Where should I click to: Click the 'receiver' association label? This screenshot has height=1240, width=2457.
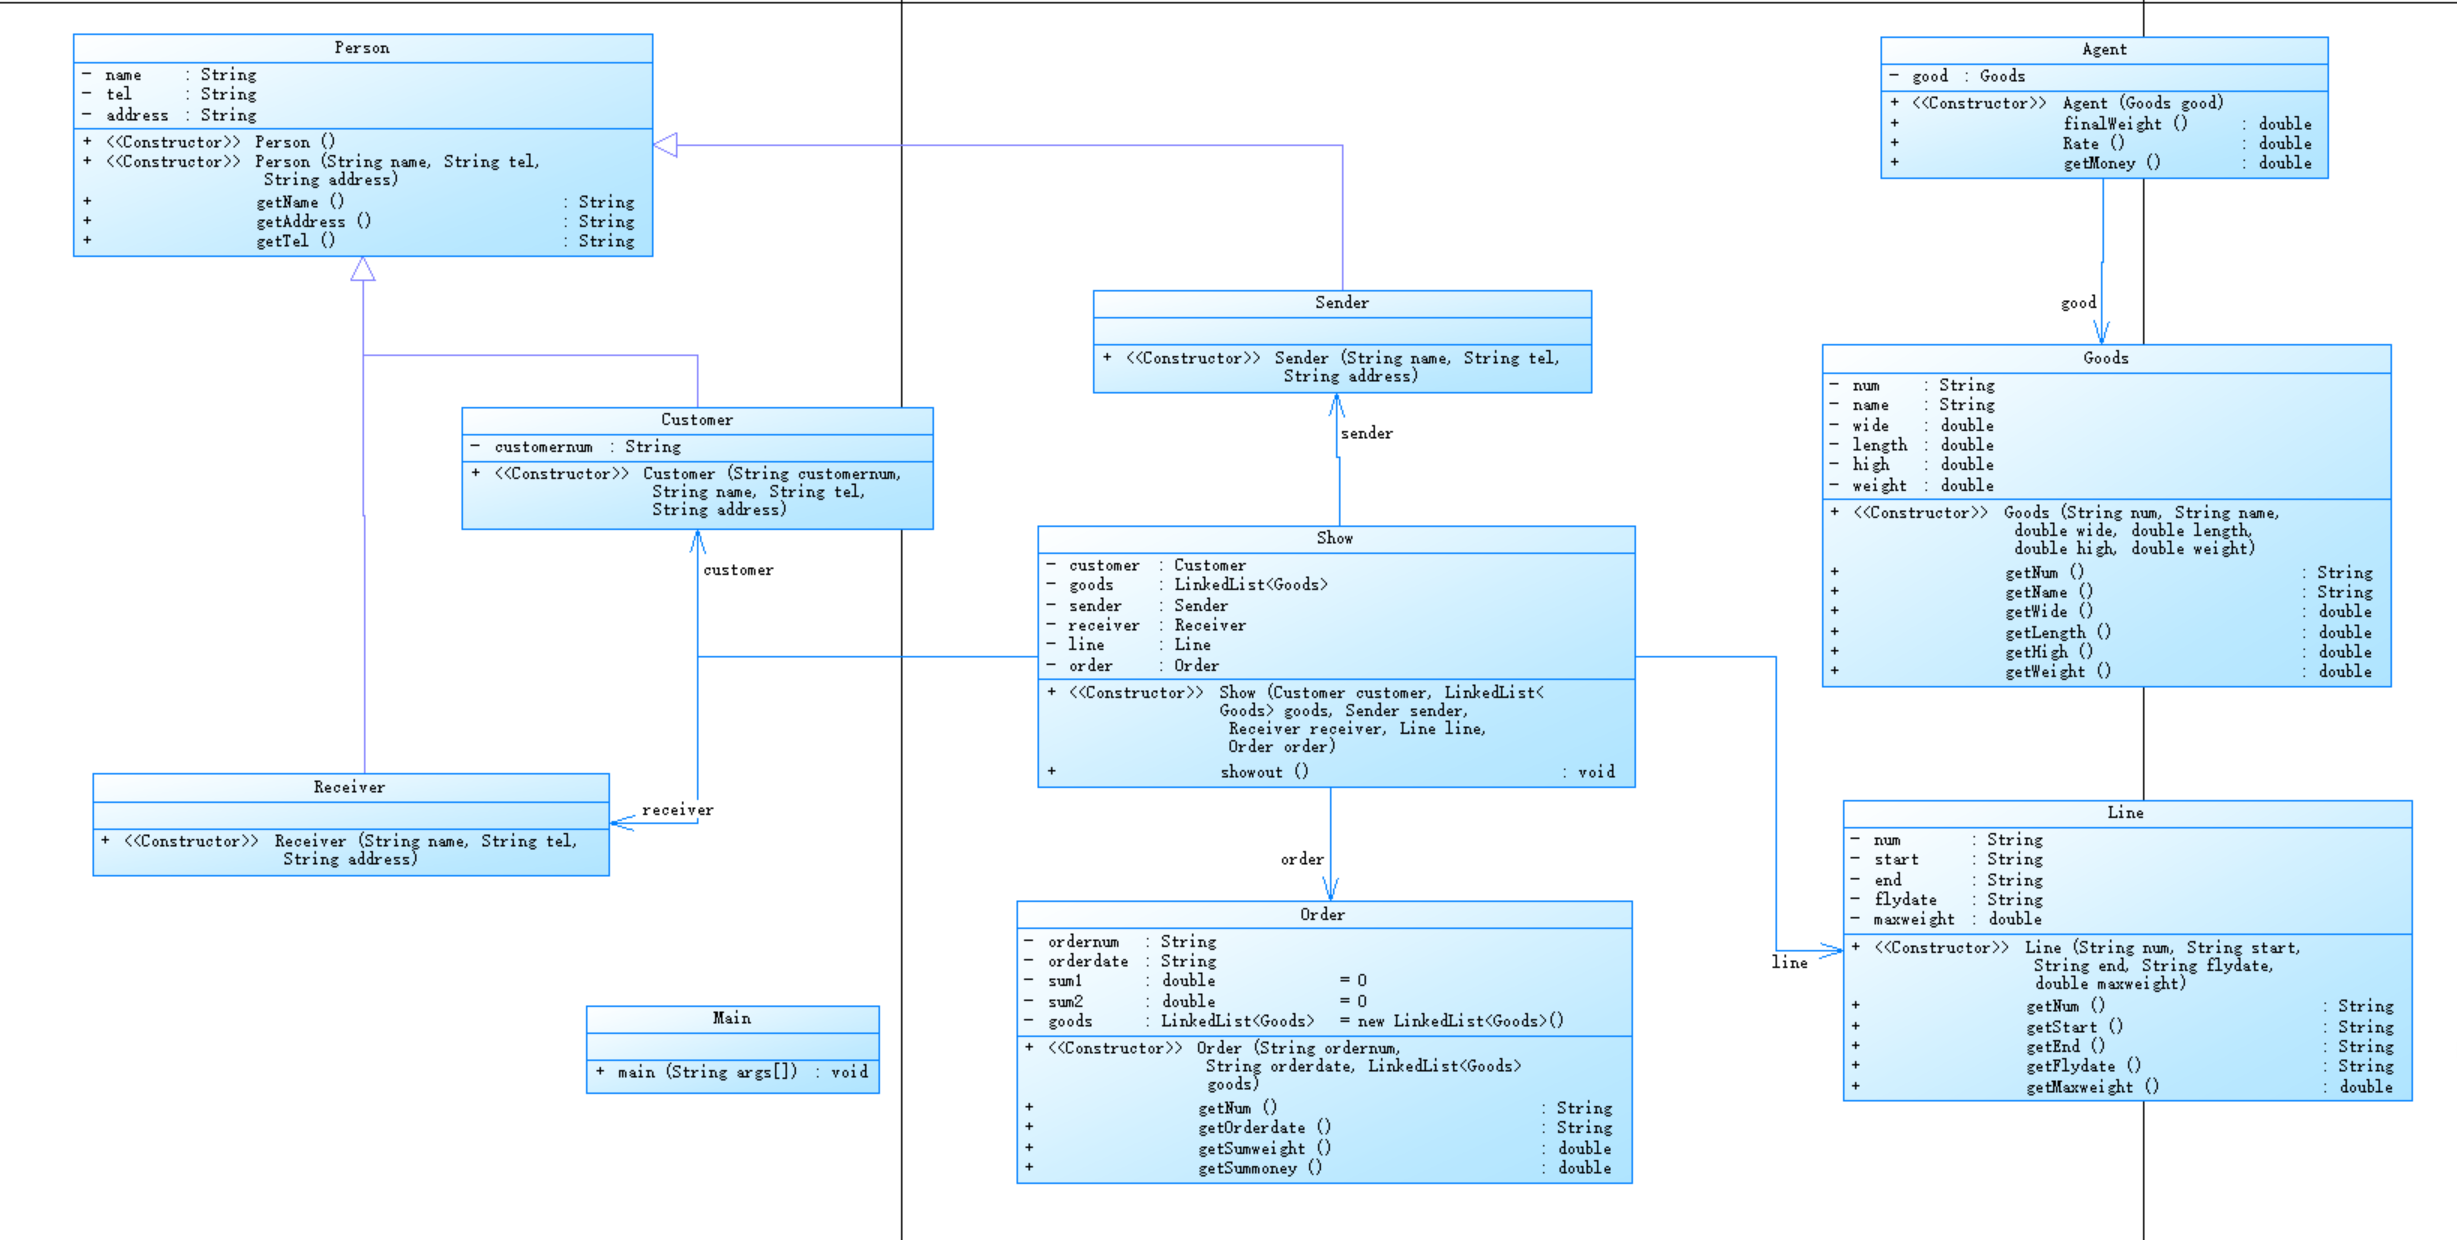pos(677,810)
